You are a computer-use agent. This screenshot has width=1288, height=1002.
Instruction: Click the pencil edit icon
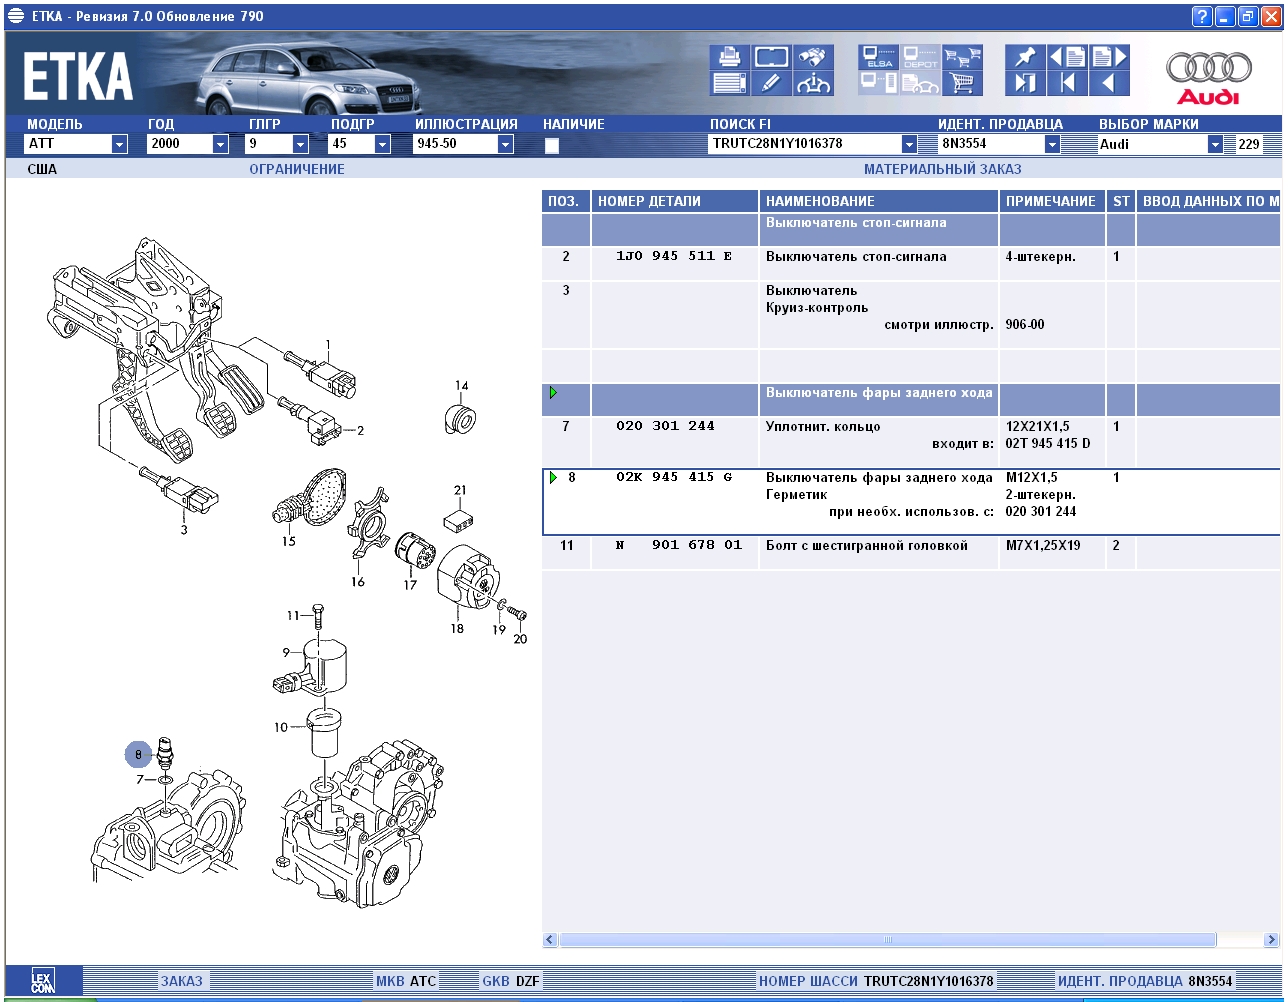771,83
